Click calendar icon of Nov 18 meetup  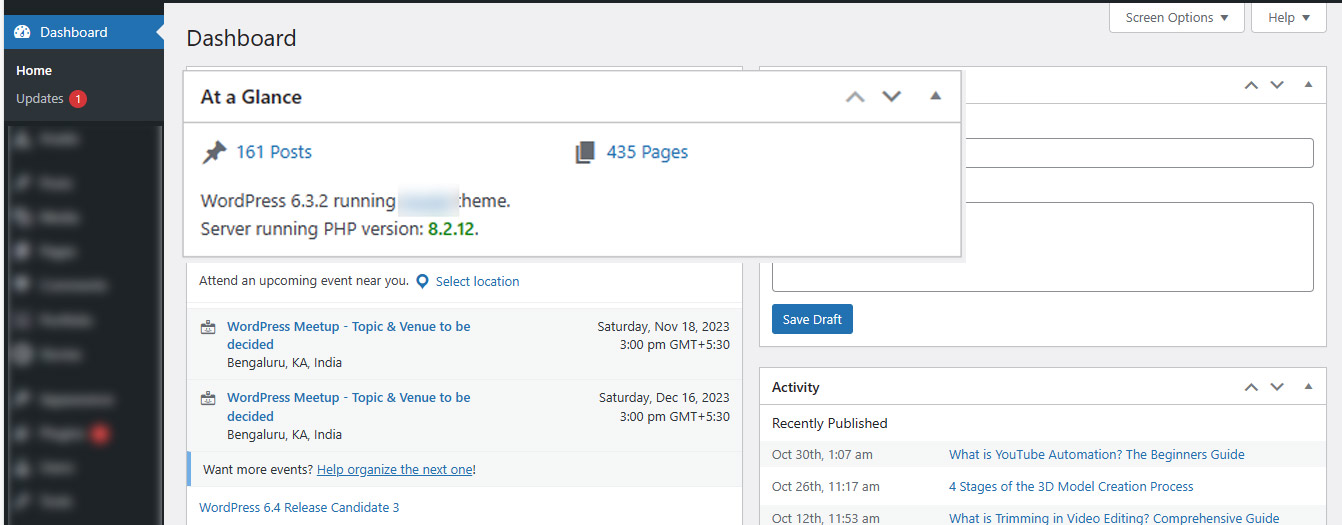pyautogui.click(x=208, y=327)
